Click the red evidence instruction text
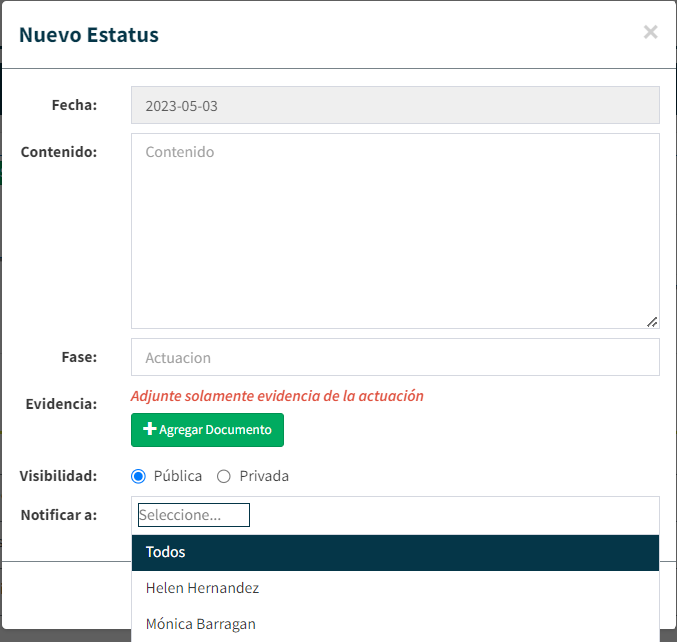Screen dimensions: 677x642 click(x=277, y=396)
